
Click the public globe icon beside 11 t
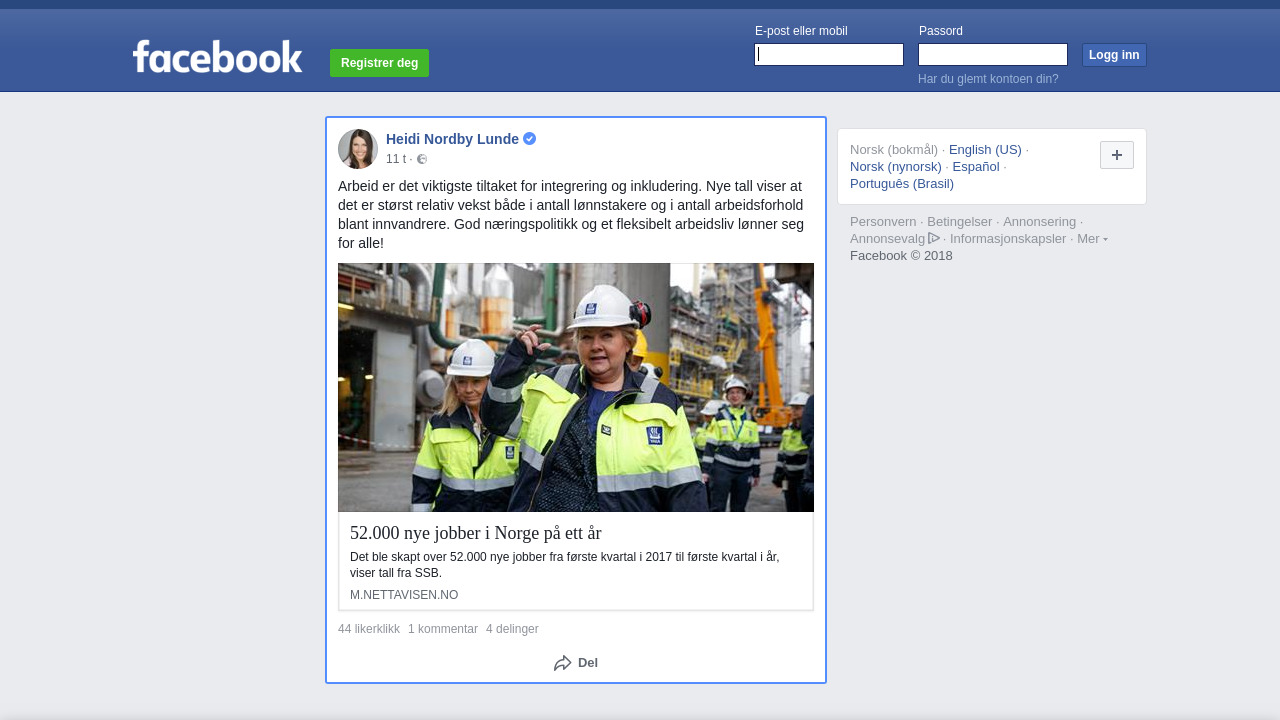pos(422,159)
